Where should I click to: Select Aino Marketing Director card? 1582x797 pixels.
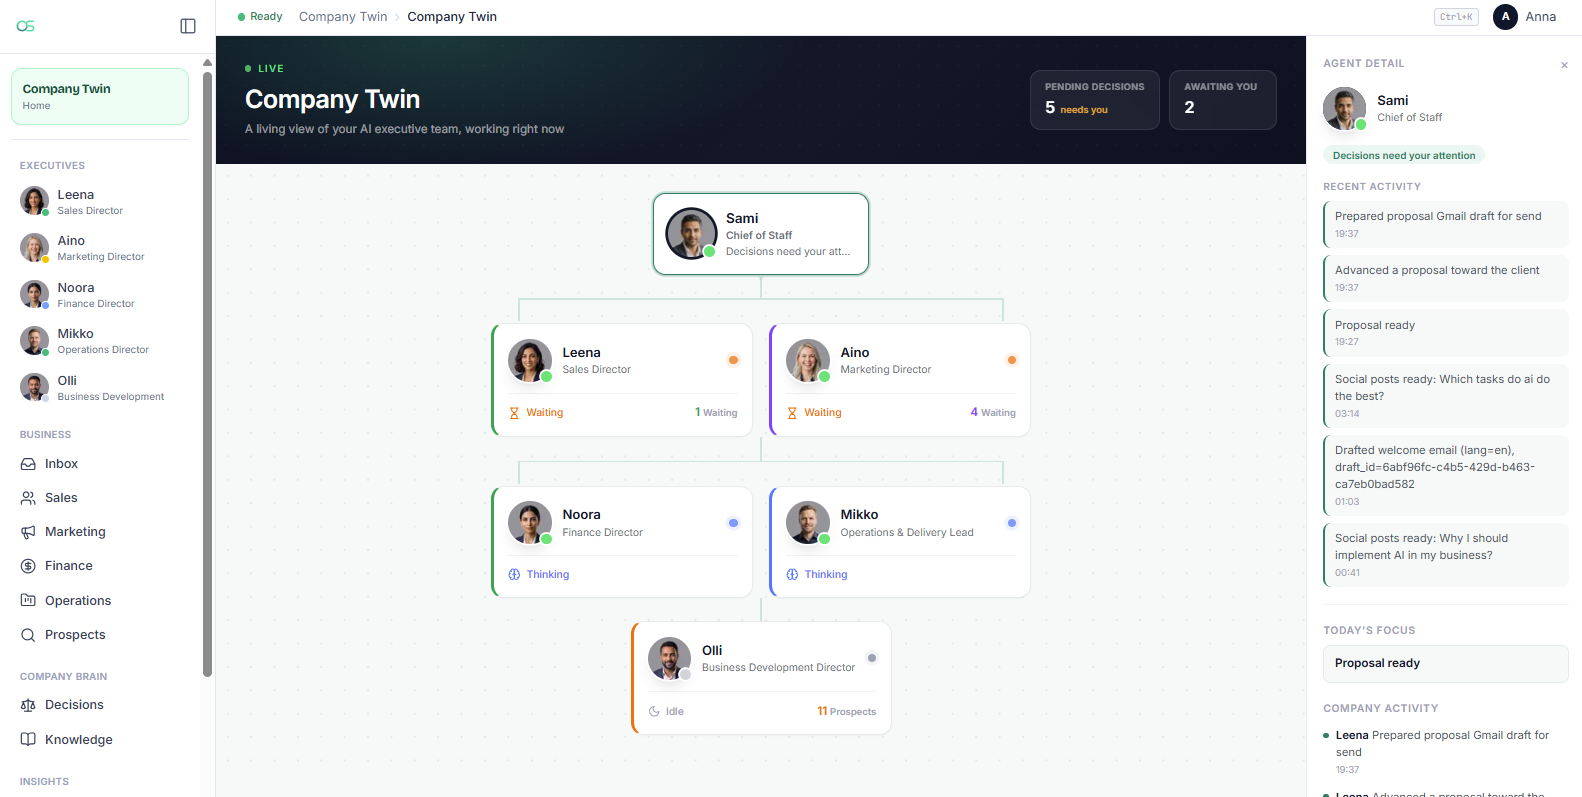[900, 380]
